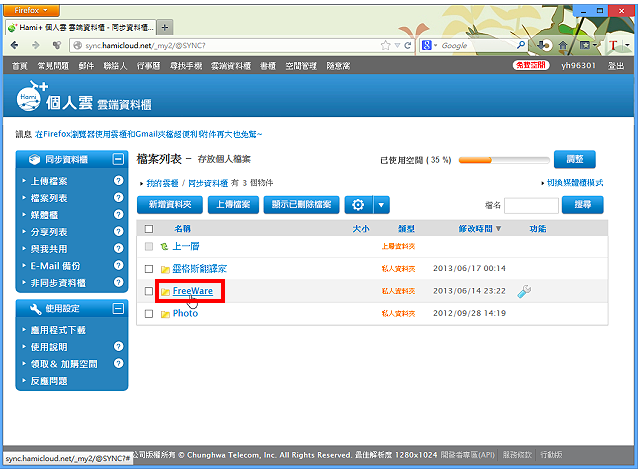Click the 新增資料夾 button
This screenshot has height=474, width=642.
click(x=170, y=205)
